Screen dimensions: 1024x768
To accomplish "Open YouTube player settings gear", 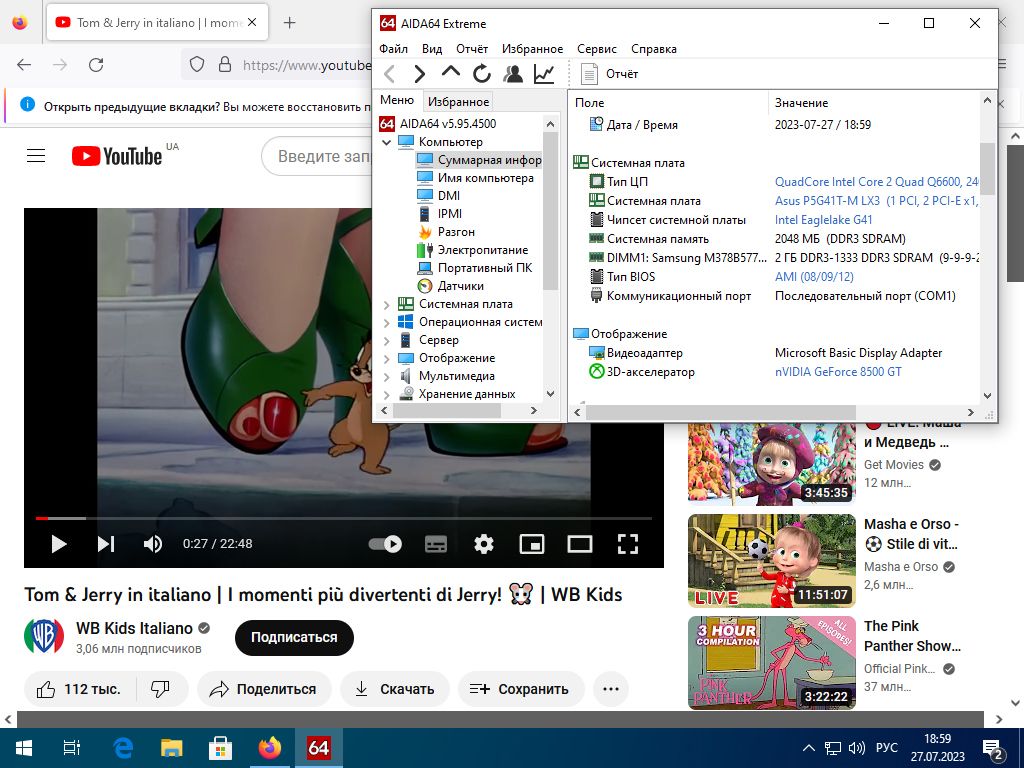I will click(x=484, y=543).
